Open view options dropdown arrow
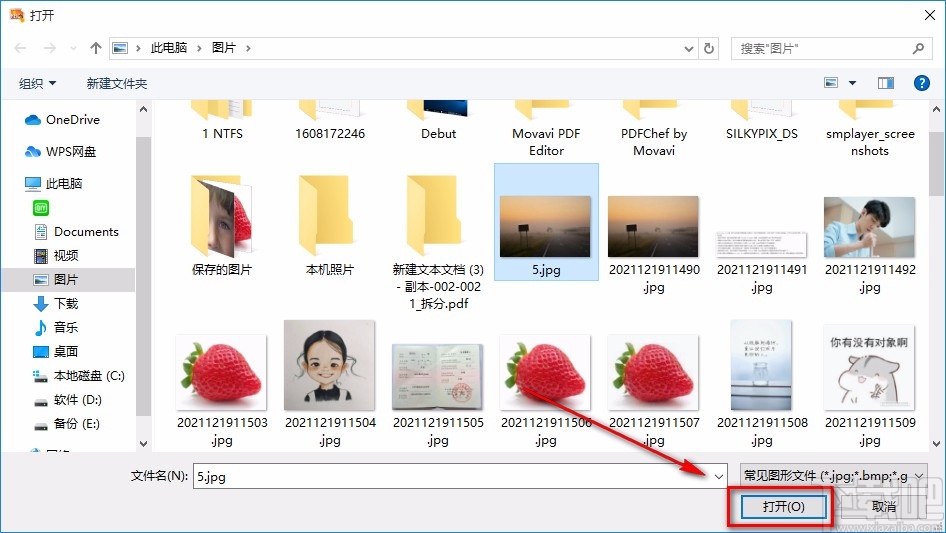Viewport: 946px width, 533px height. tap(852, 83)
